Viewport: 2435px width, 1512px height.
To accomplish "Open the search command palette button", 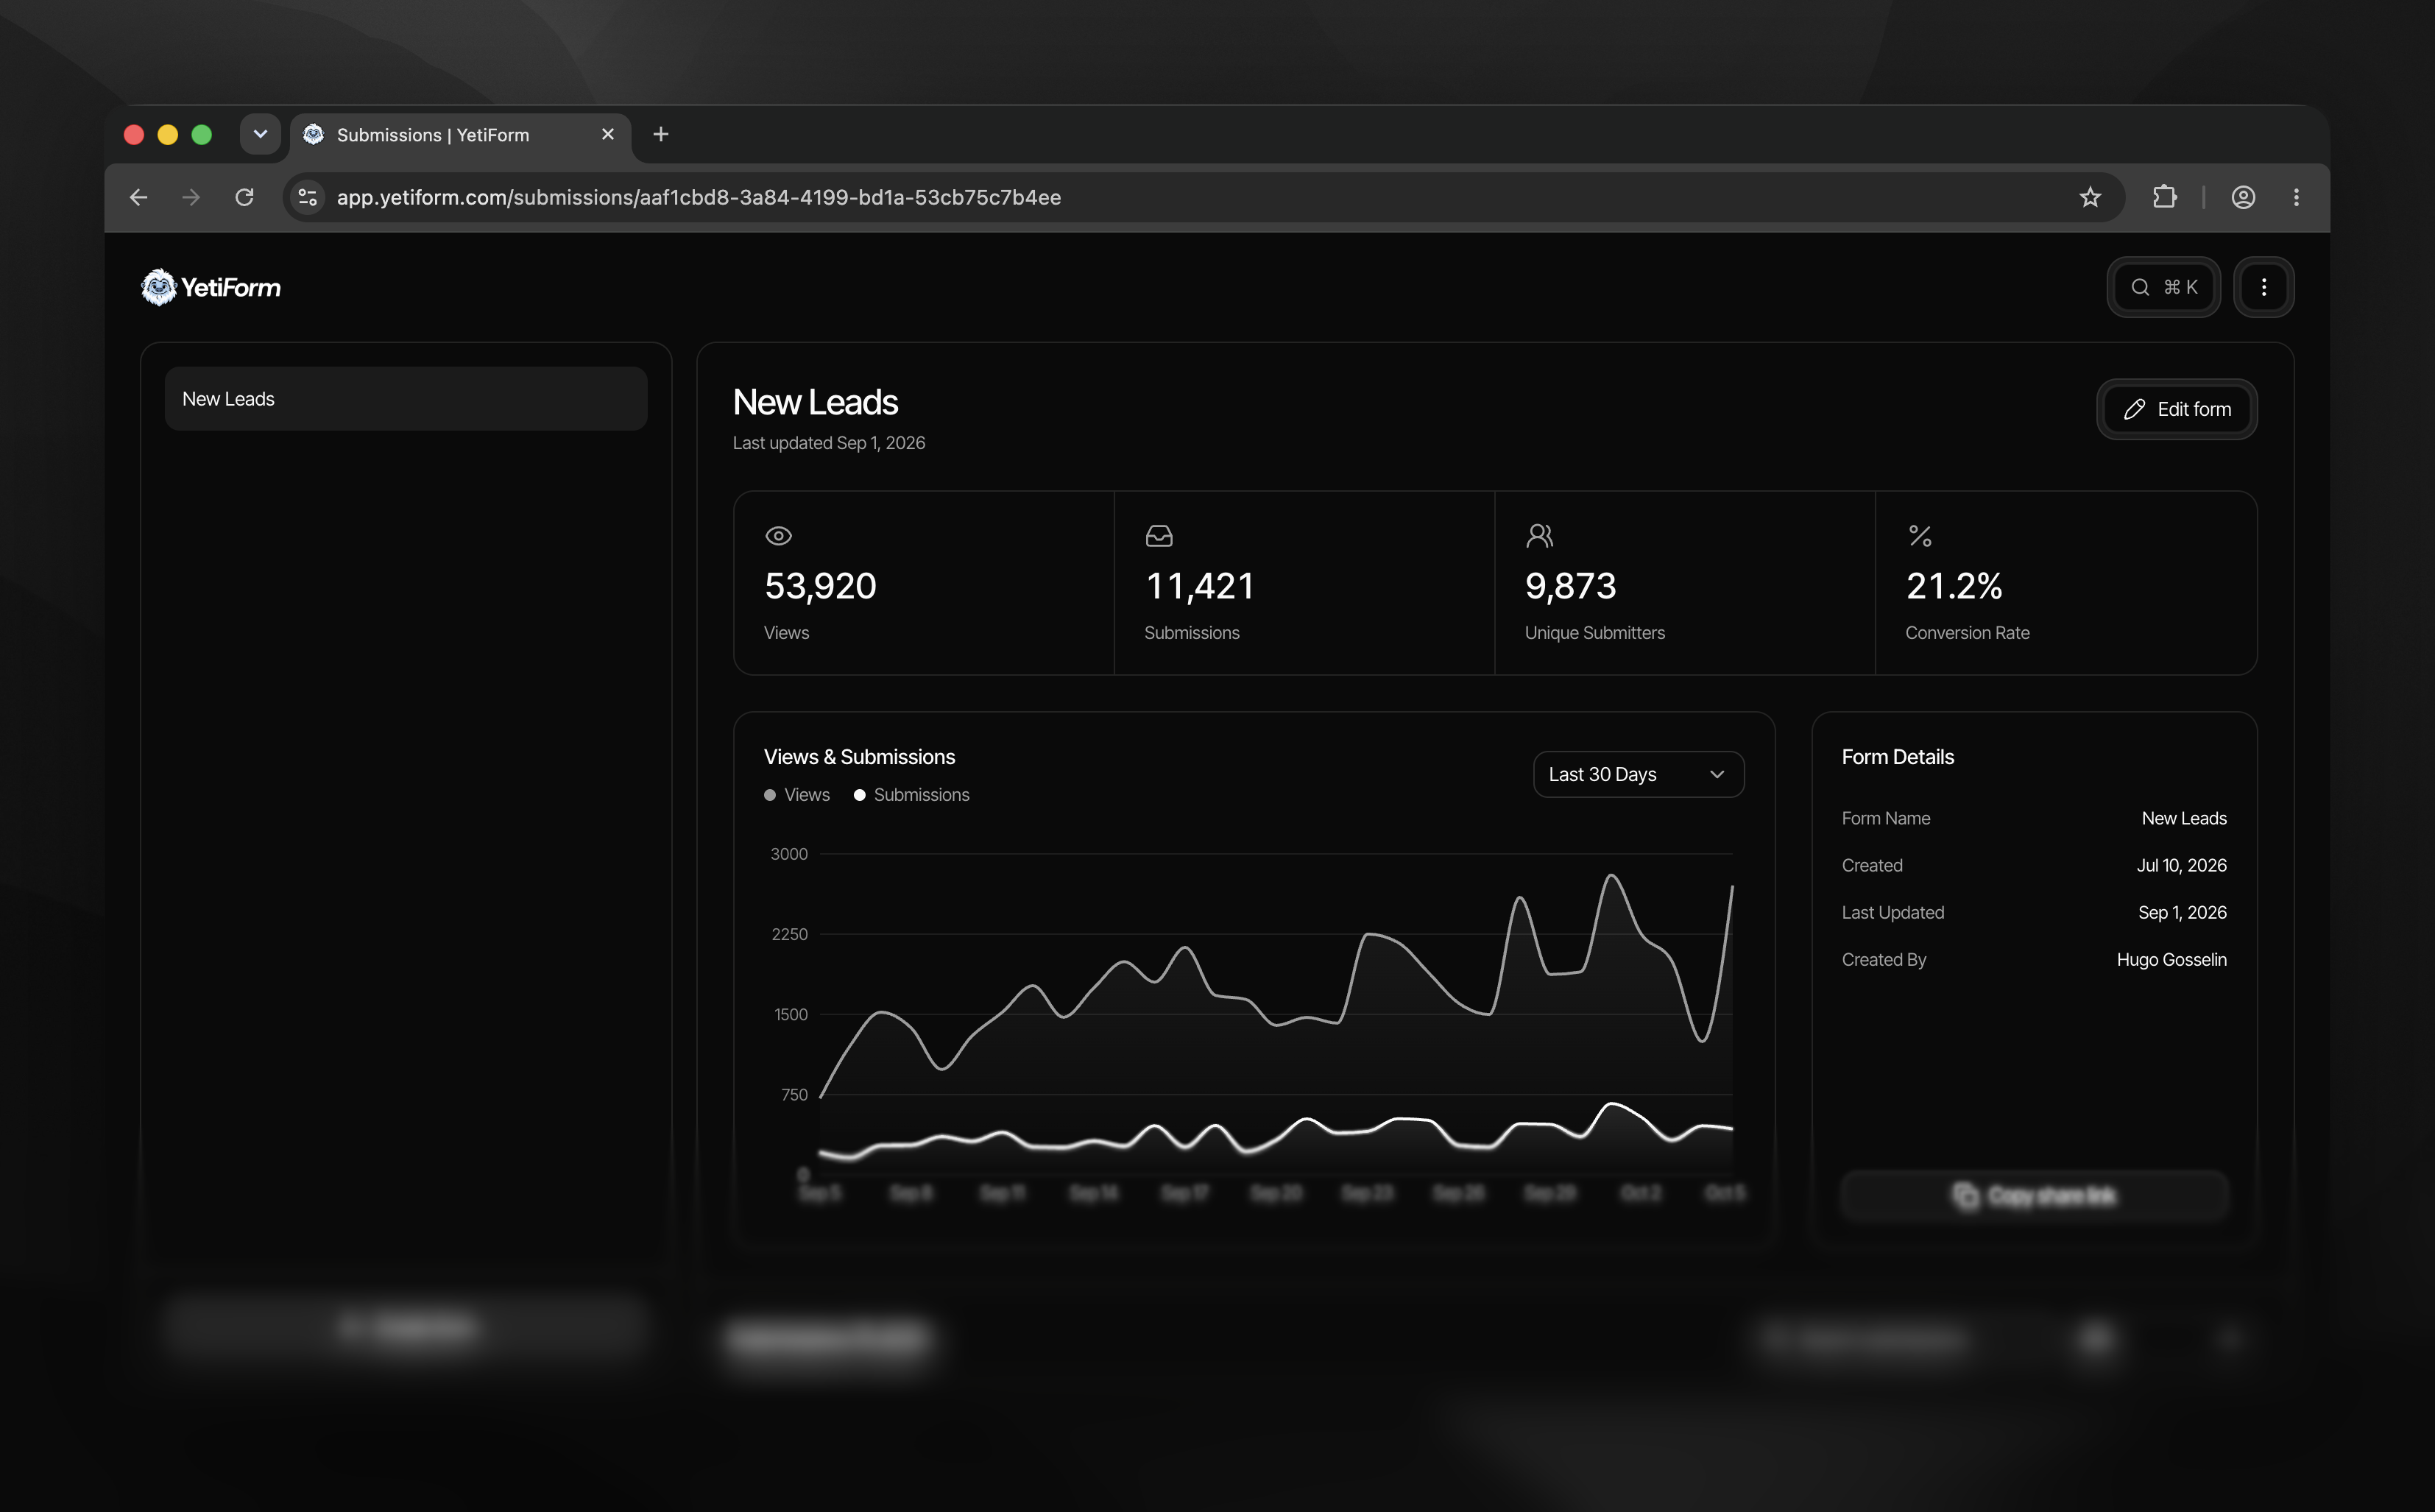I will click(x=2163, y=287).
